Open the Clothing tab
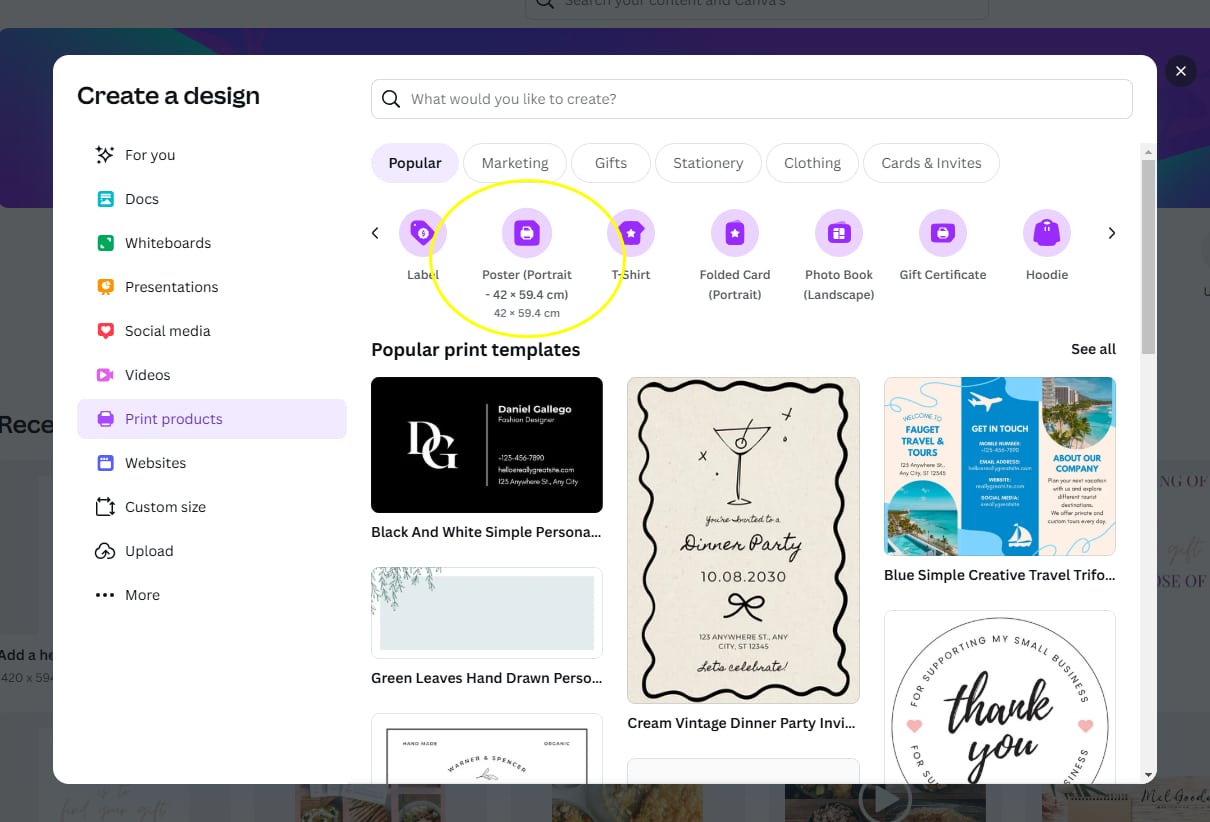The width and height of the screenshot is (1210, 822). 812,163
